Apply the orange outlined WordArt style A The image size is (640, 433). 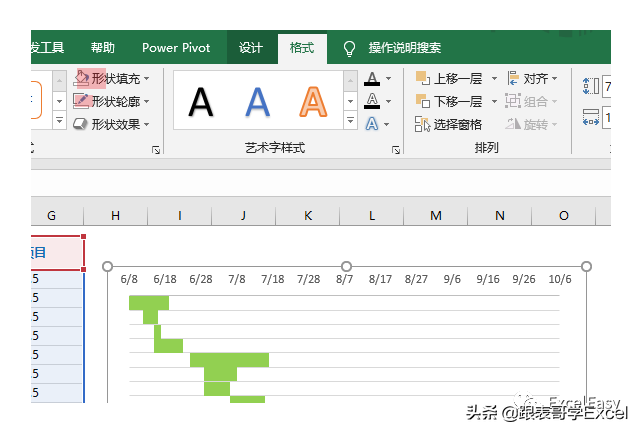tap(313, 102)
